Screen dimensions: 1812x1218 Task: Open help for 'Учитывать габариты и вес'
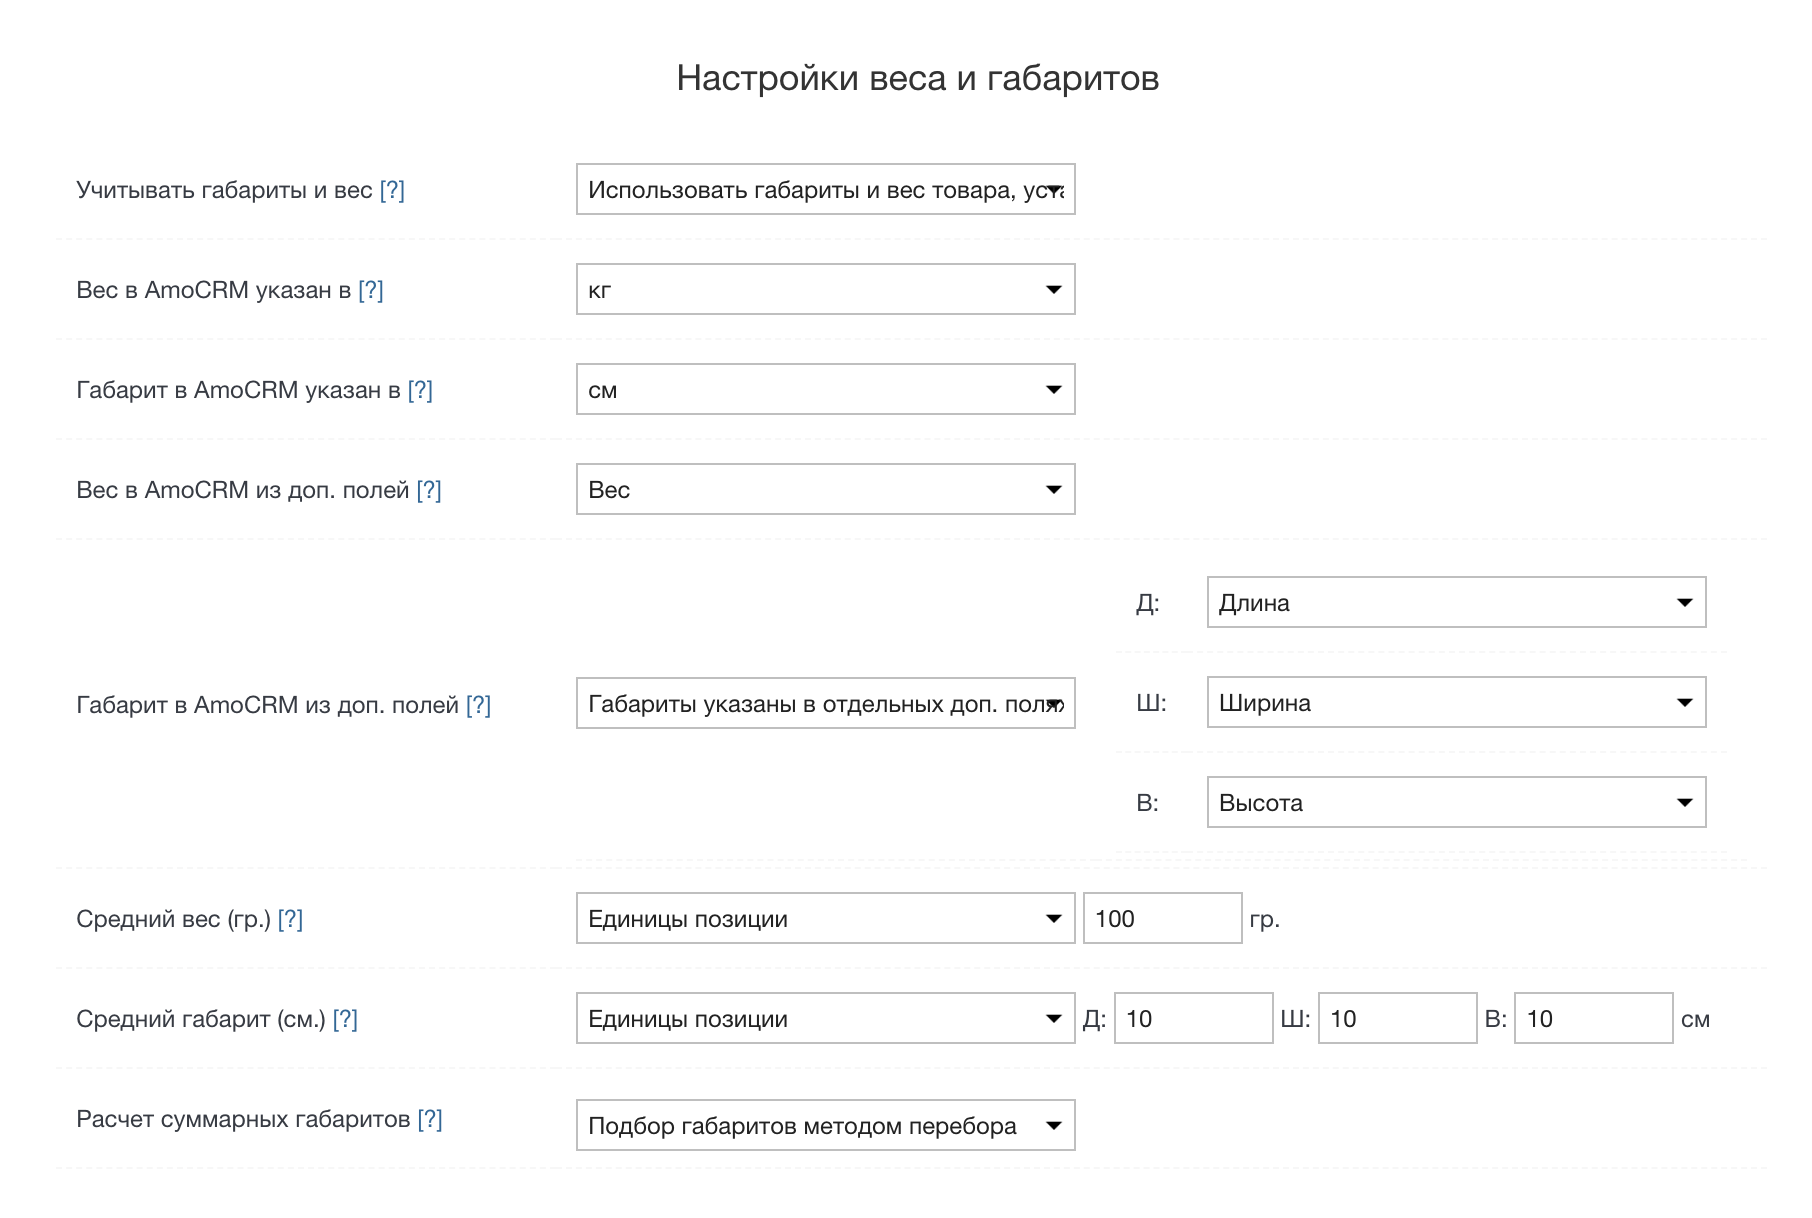tap(392, 190)
